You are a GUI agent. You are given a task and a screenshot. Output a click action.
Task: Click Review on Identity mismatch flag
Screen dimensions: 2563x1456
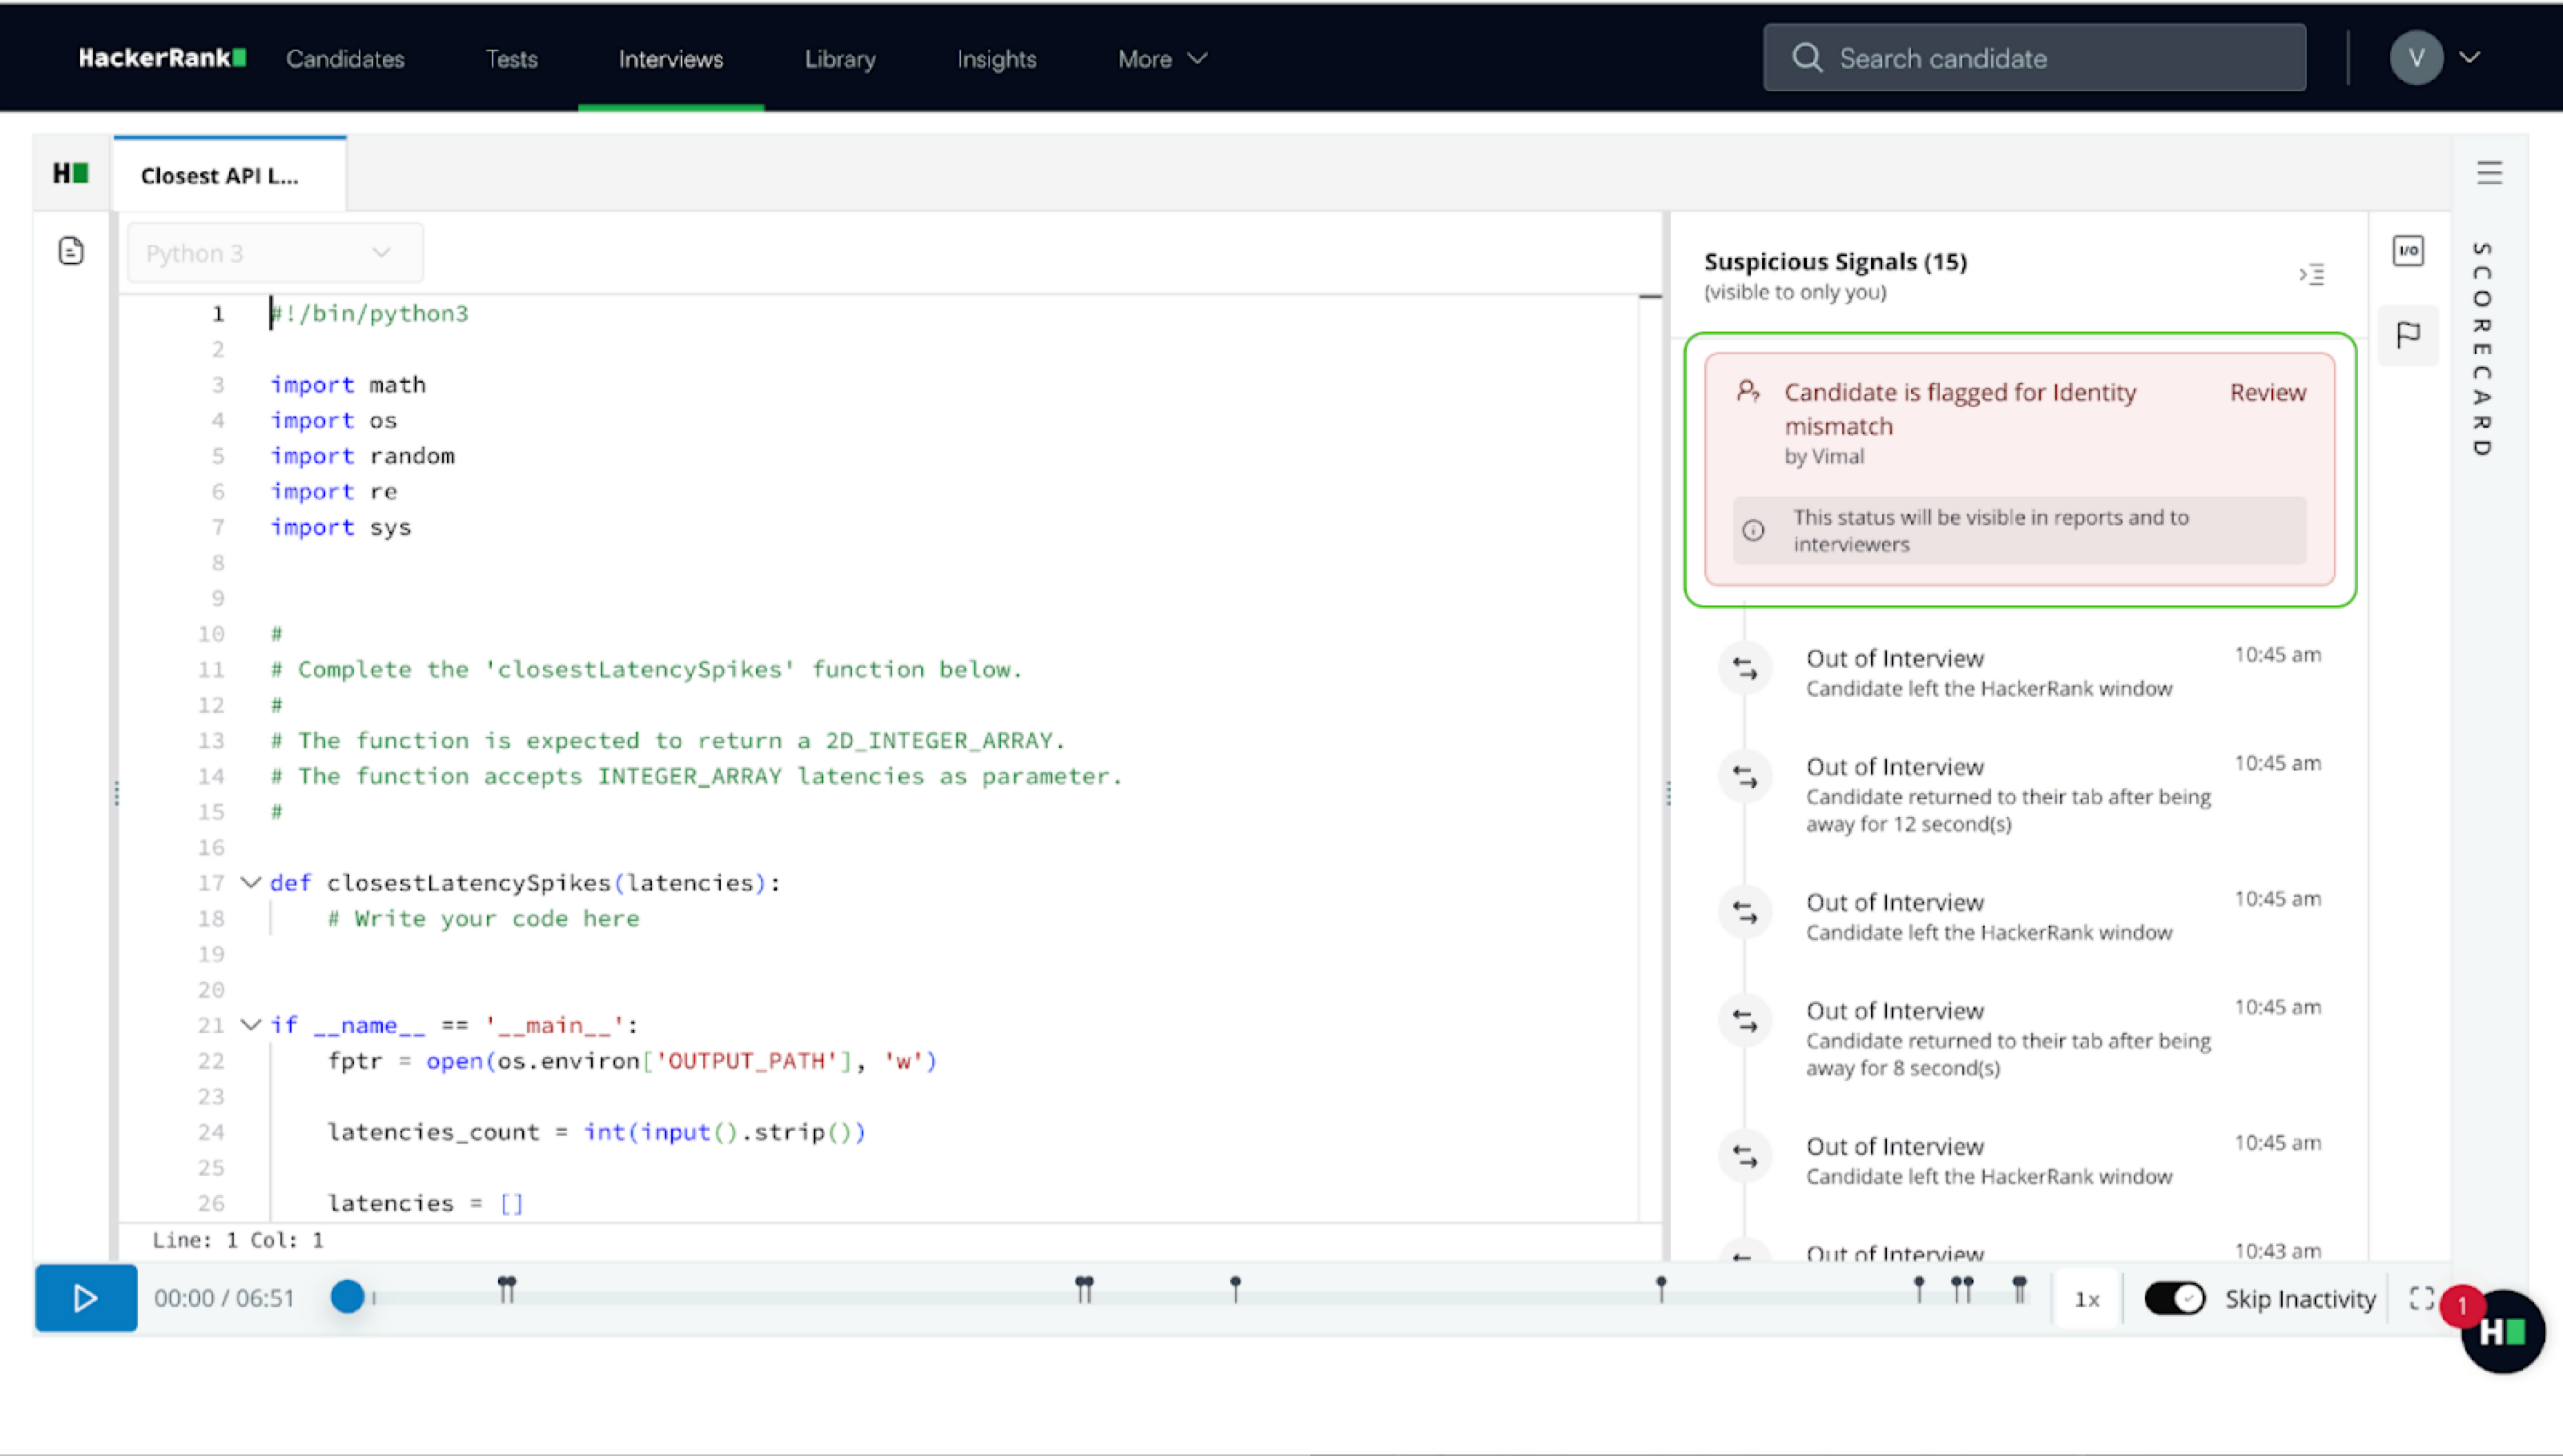(x=2267, y=392)
